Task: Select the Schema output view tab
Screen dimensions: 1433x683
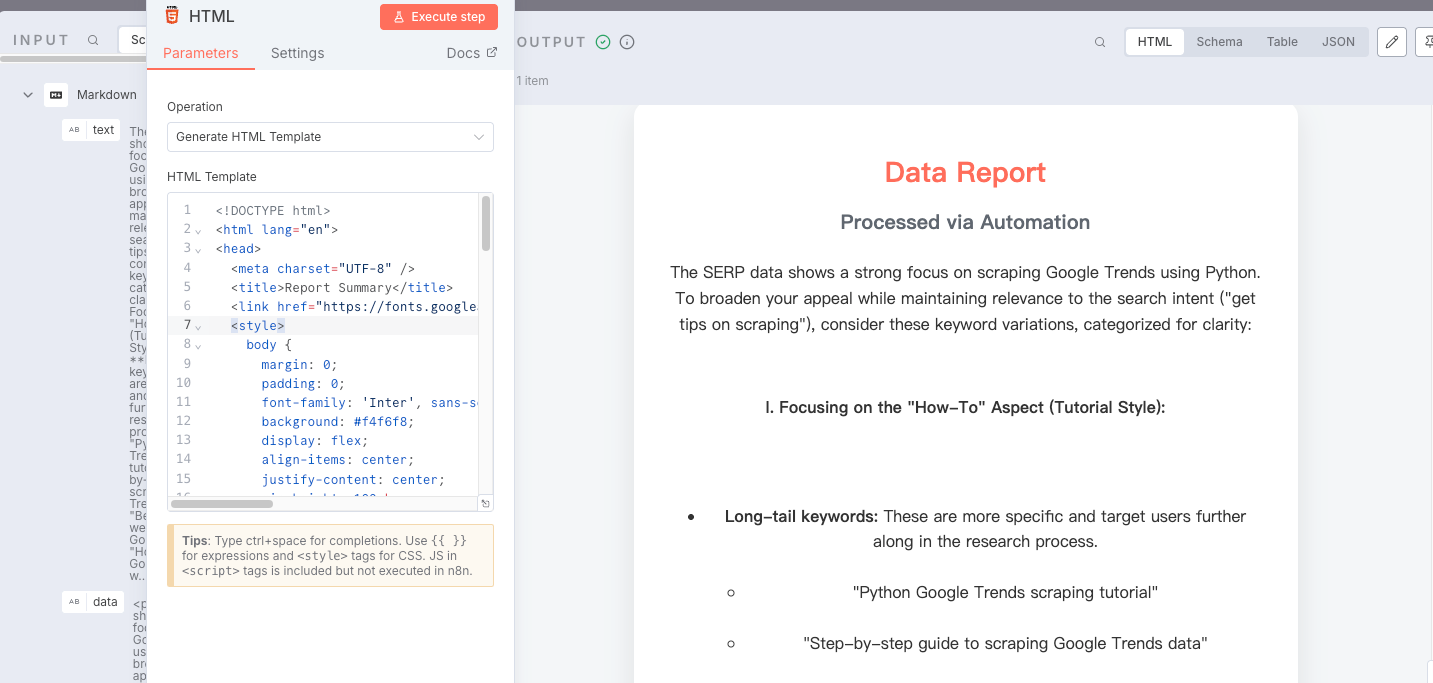Action: 1219,42
